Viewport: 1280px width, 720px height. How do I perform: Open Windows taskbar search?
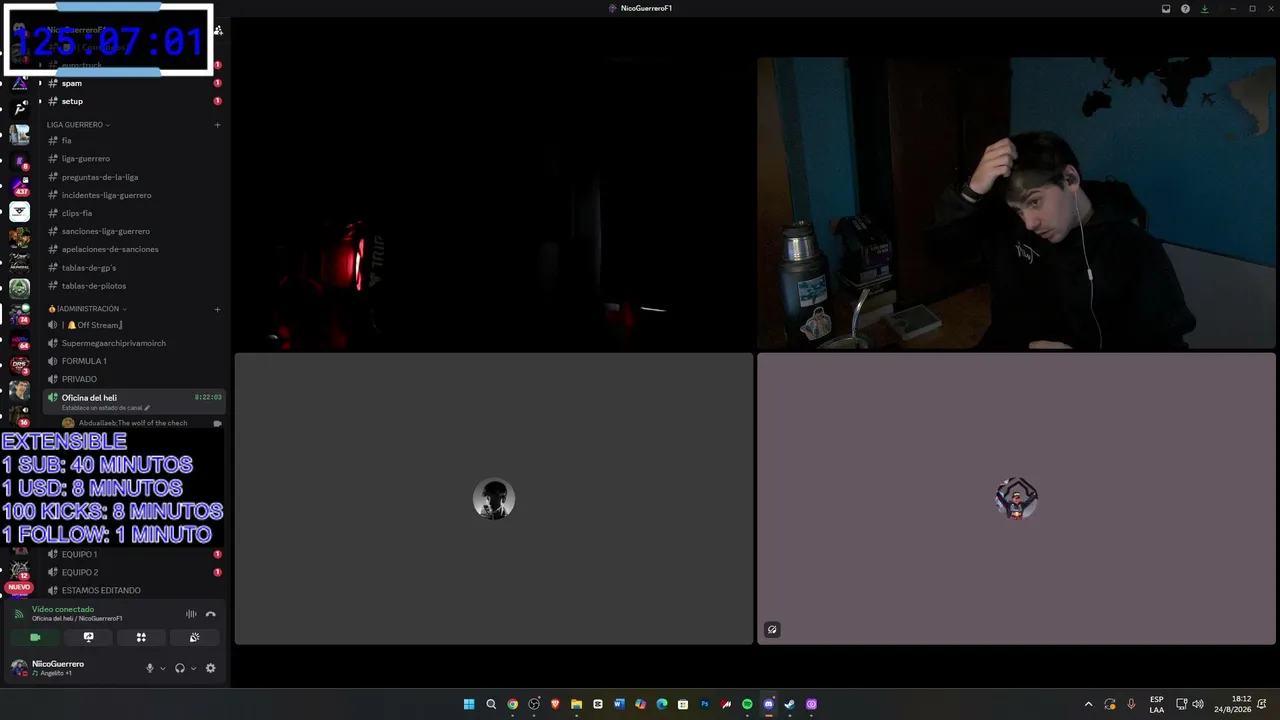491,704
